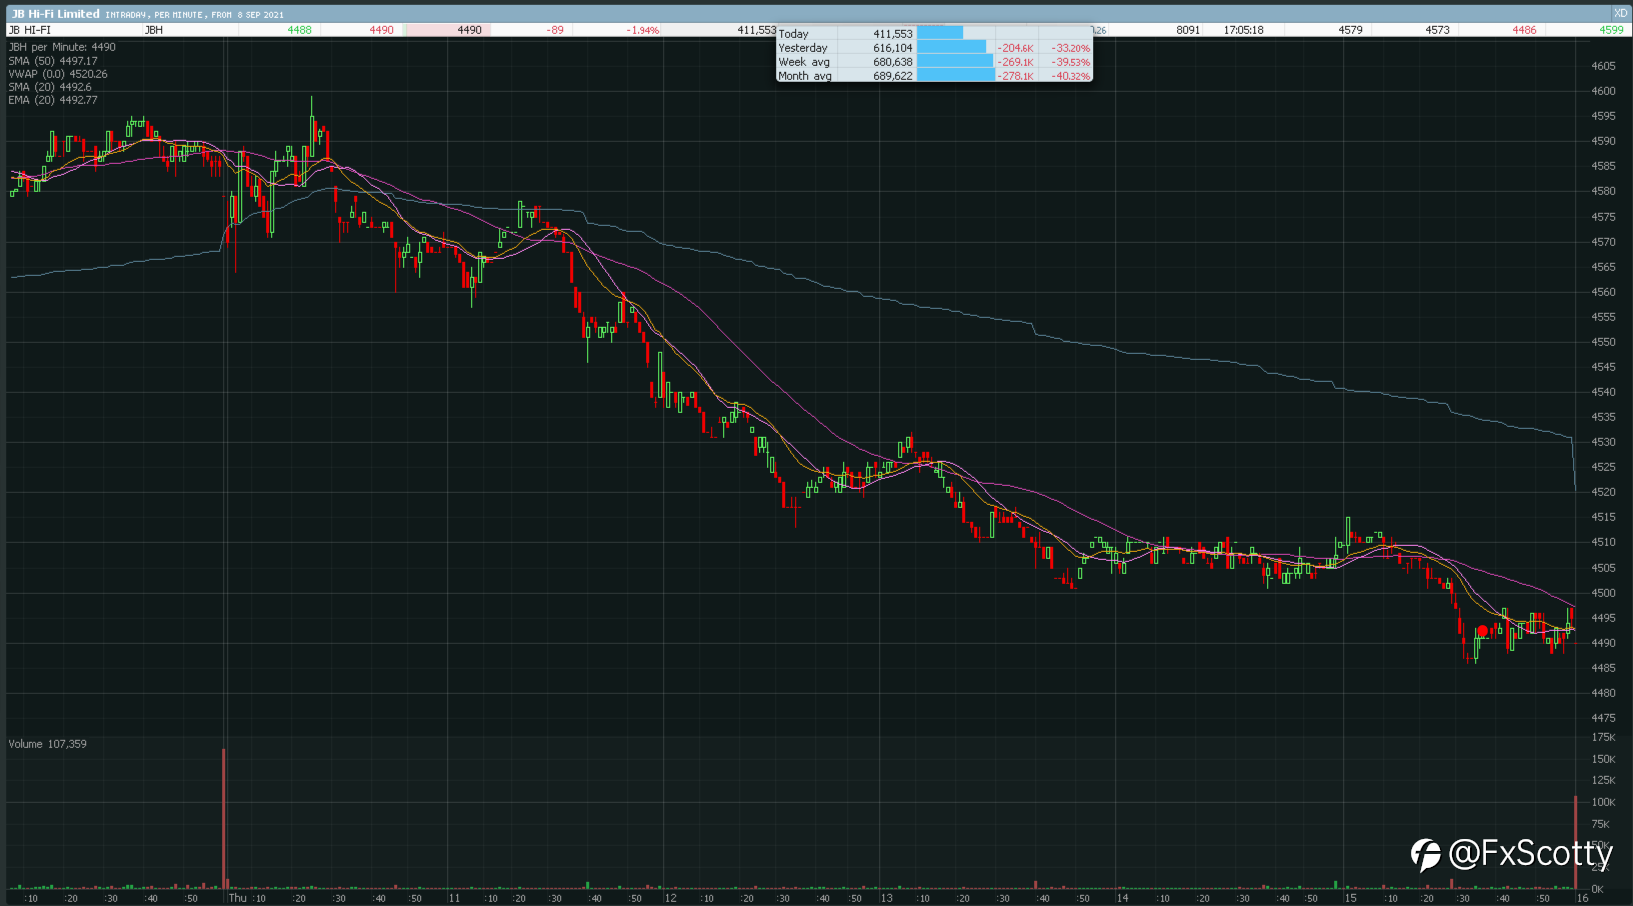Click the EMA (20) 4492.77 legend entry
The height and width of the screenshot is (906, 1633).
[x=53, y=100]
